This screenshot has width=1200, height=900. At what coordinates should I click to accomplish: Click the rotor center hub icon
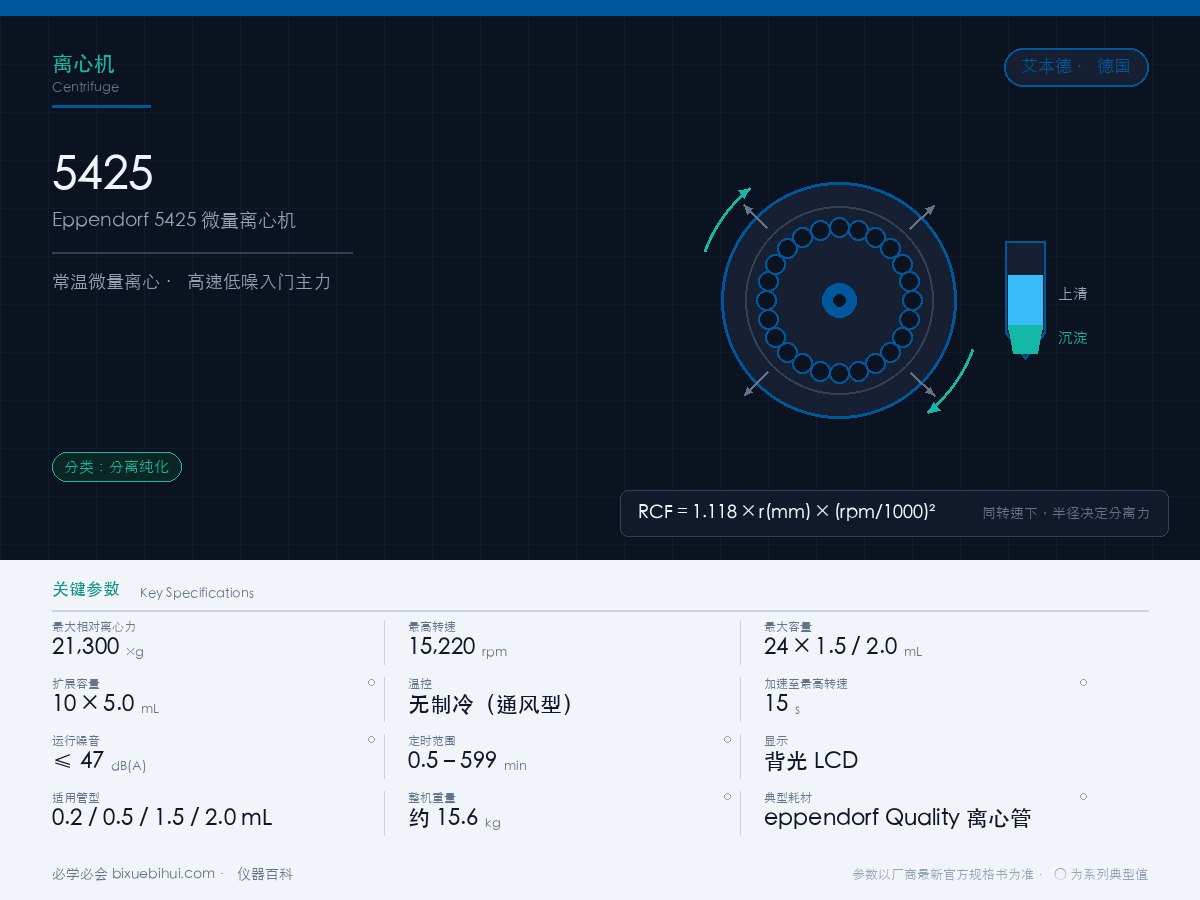pos(840,300)
